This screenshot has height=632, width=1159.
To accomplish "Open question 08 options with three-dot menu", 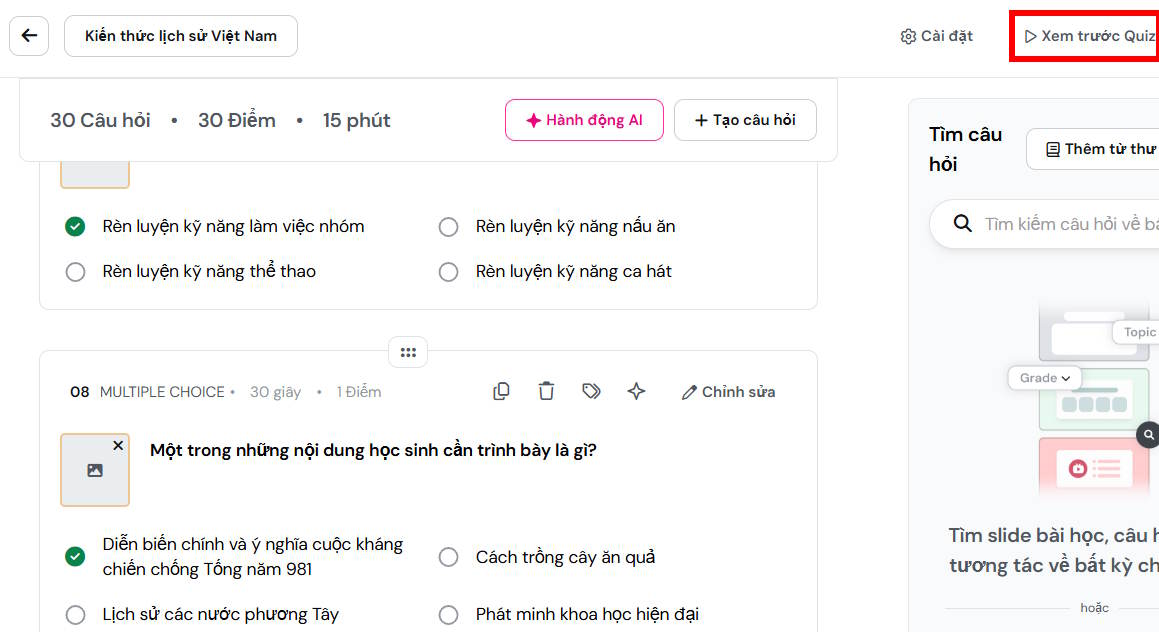I will click(x=408, y=352).
